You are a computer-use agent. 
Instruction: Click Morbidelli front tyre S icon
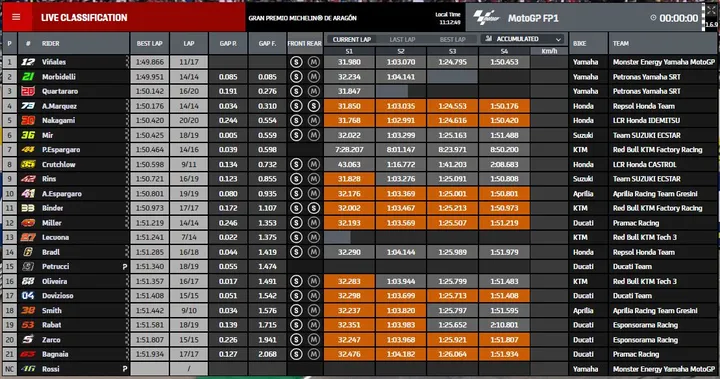pyautogui.click(x=296, y=77)
